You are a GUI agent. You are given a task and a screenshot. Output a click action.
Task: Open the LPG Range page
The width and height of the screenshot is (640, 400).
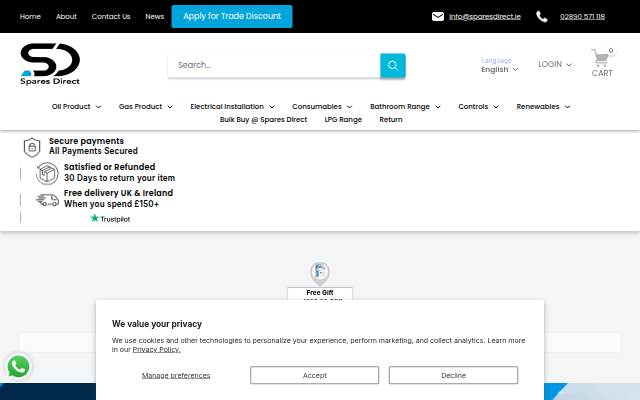[343, 120]
